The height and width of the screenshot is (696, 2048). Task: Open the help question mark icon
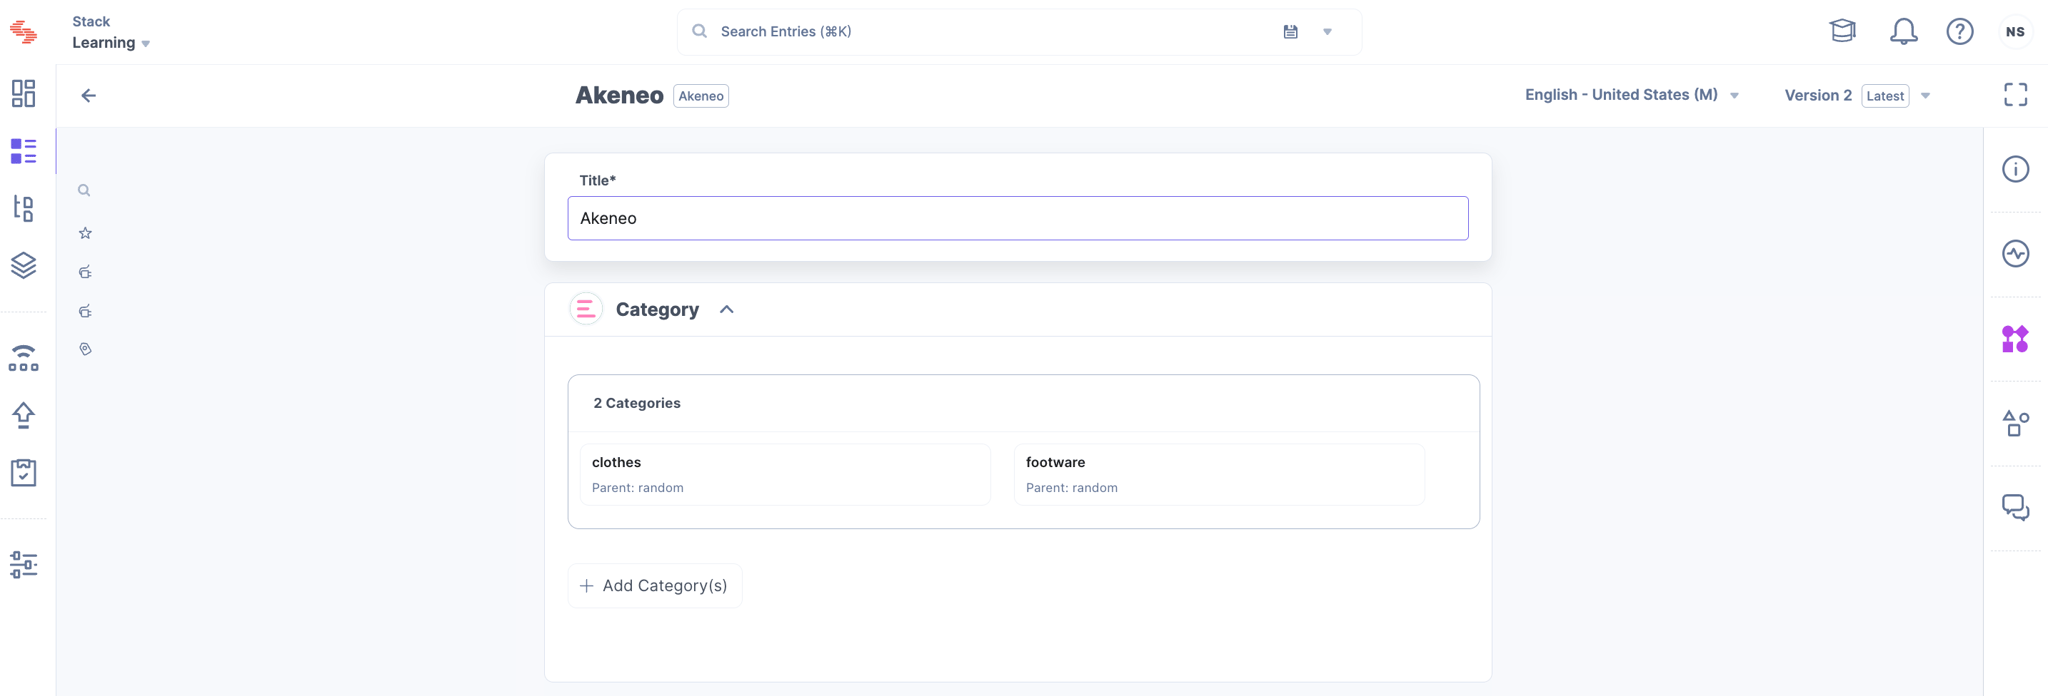1959,32
